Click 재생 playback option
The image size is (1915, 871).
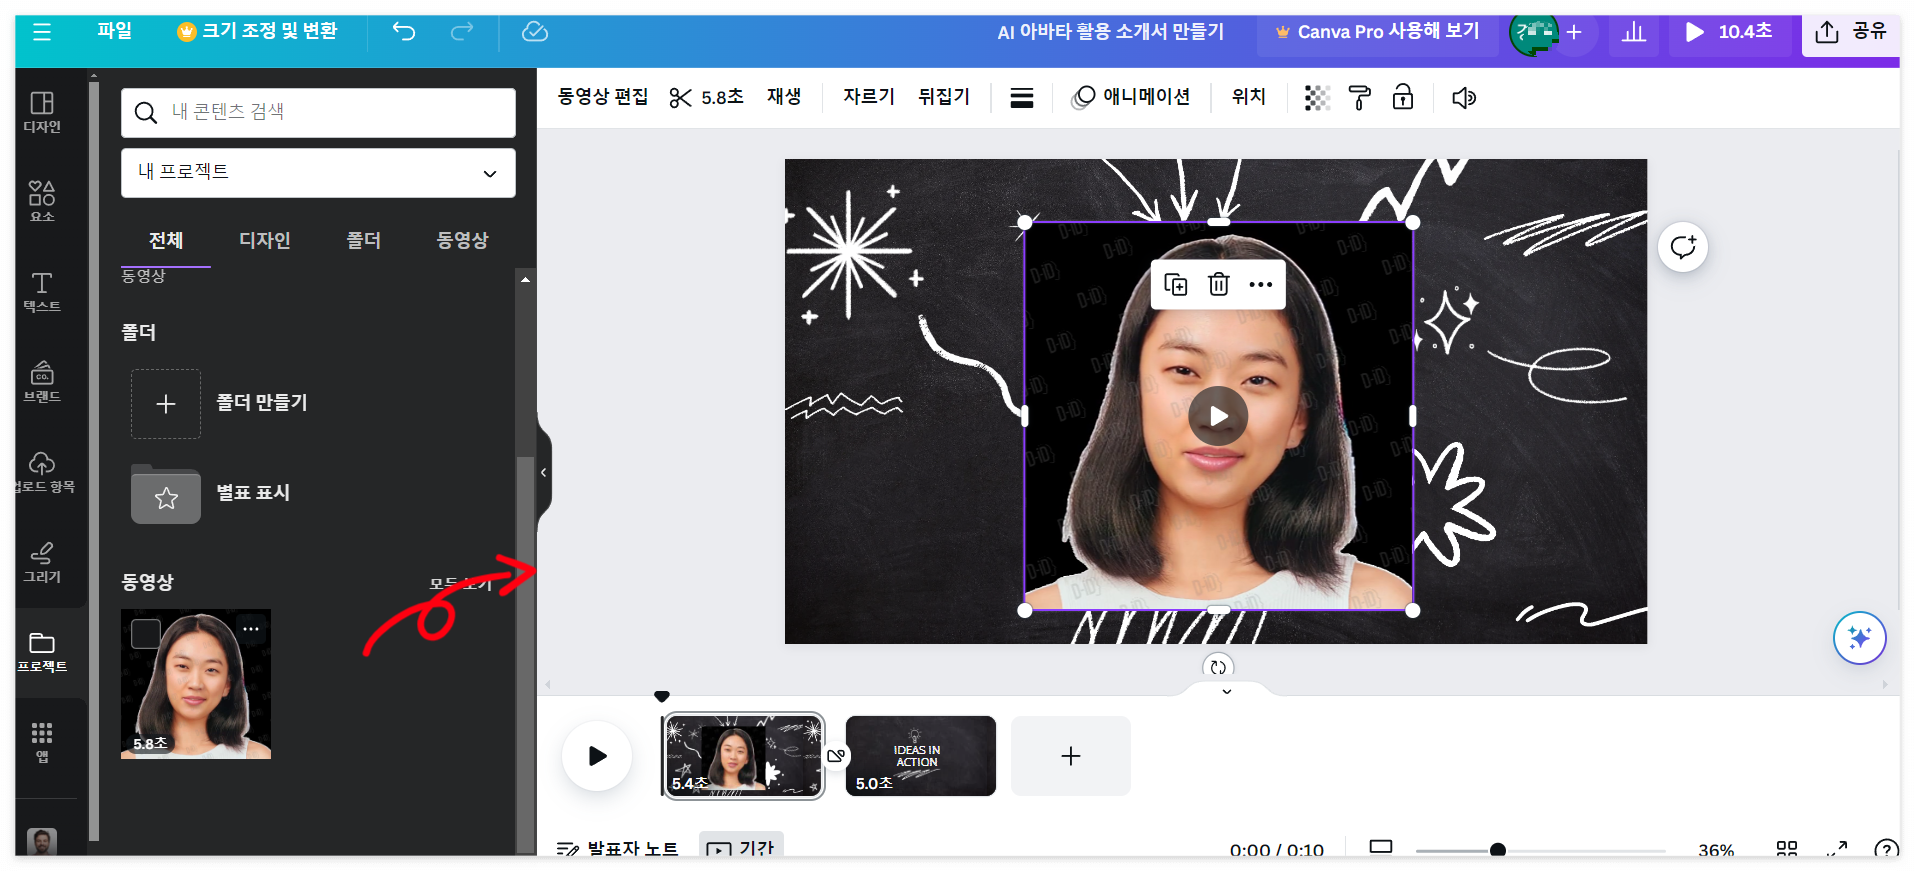tap(784, 97)
